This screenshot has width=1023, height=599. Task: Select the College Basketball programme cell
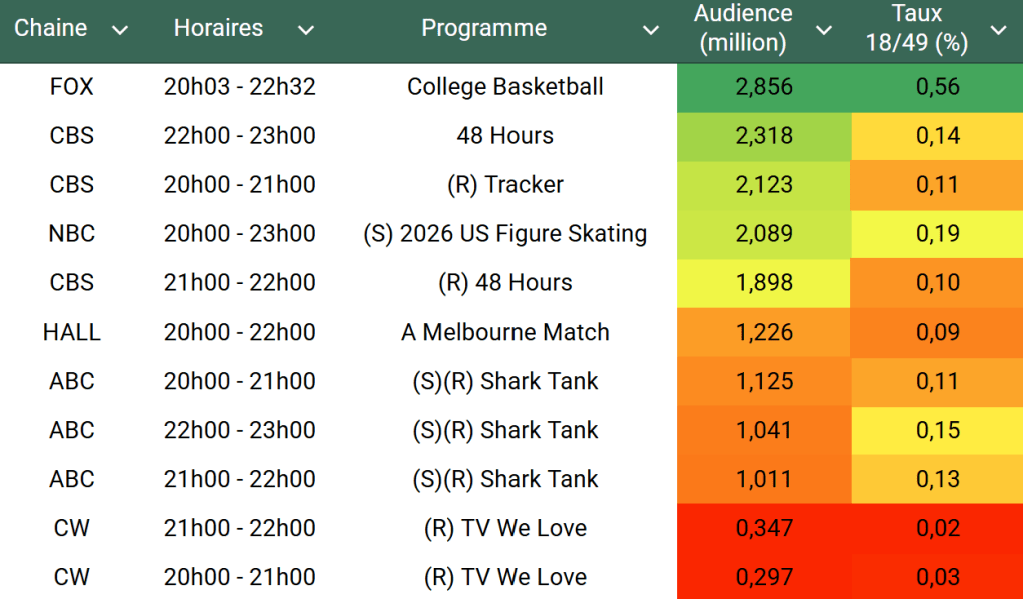click(x=505, y=87)
